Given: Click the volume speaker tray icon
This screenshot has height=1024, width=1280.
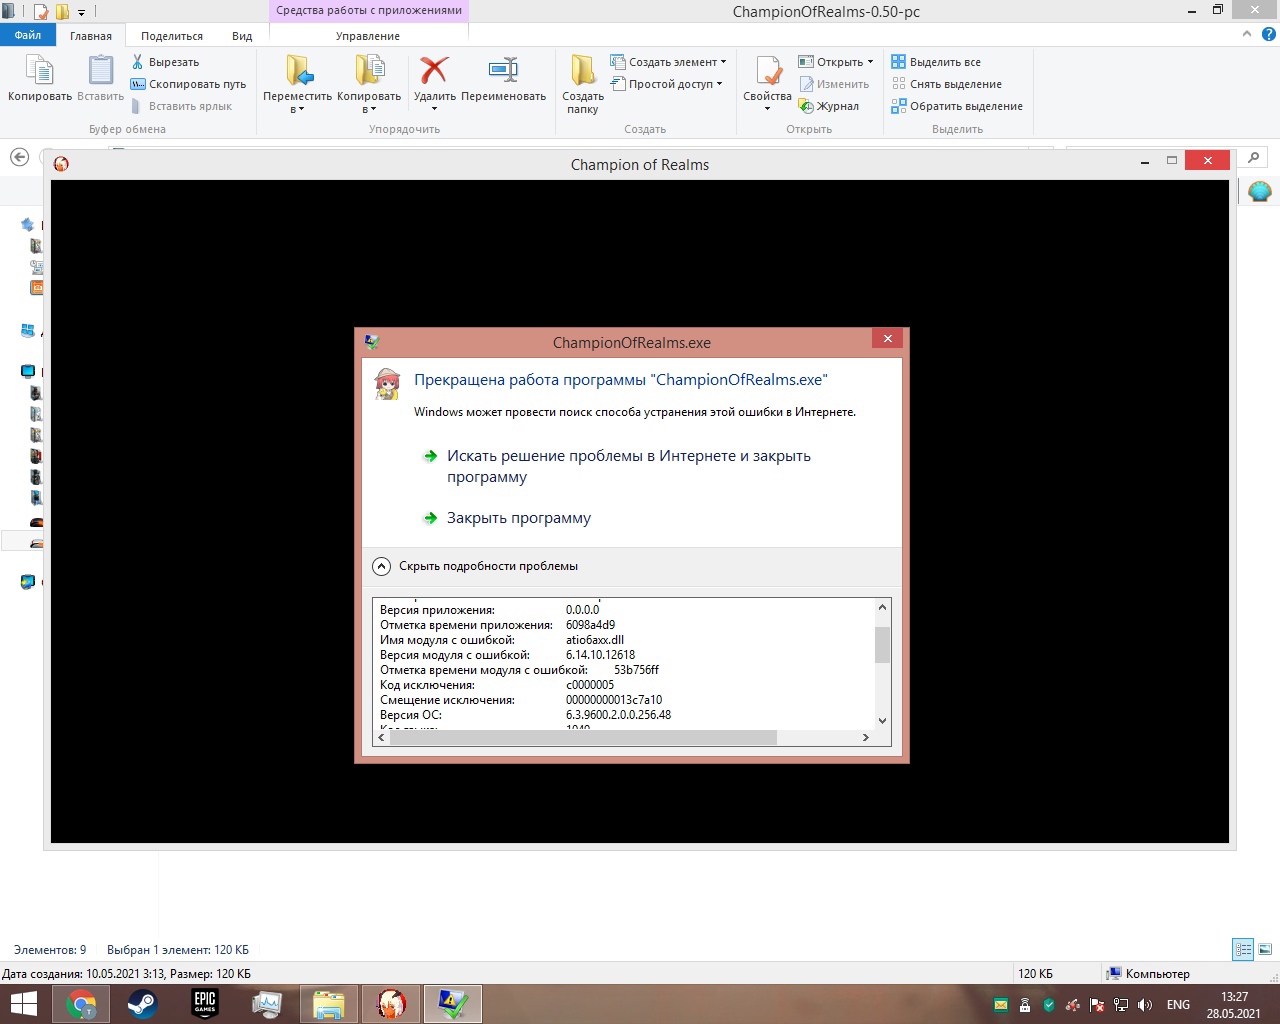Looking at the screenshot, I should click(x=1145, y=1005).
